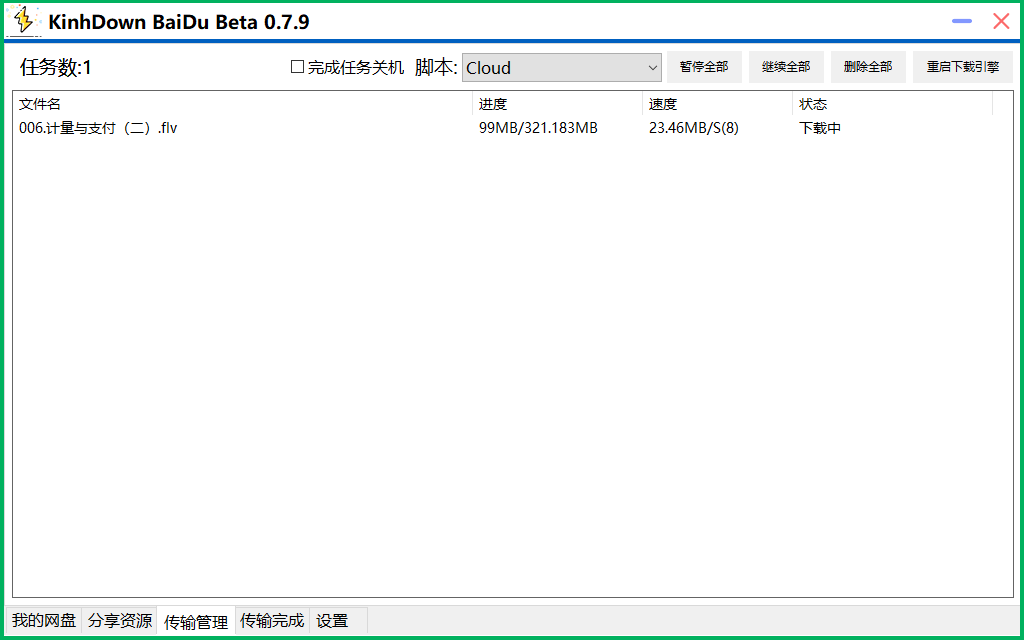Open the 分享资源 tab
The height and width of the screenshot is (640, 1024).
coord(120,621)
